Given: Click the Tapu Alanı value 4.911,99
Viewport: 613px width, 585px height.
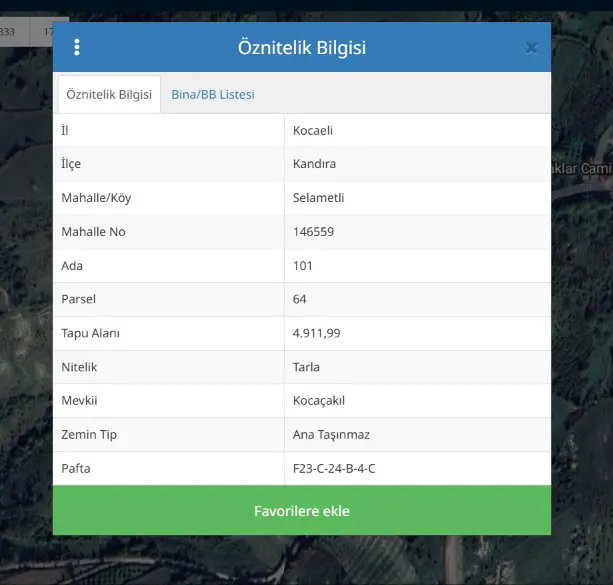Looking at the screenshot, I should [317, 333].
